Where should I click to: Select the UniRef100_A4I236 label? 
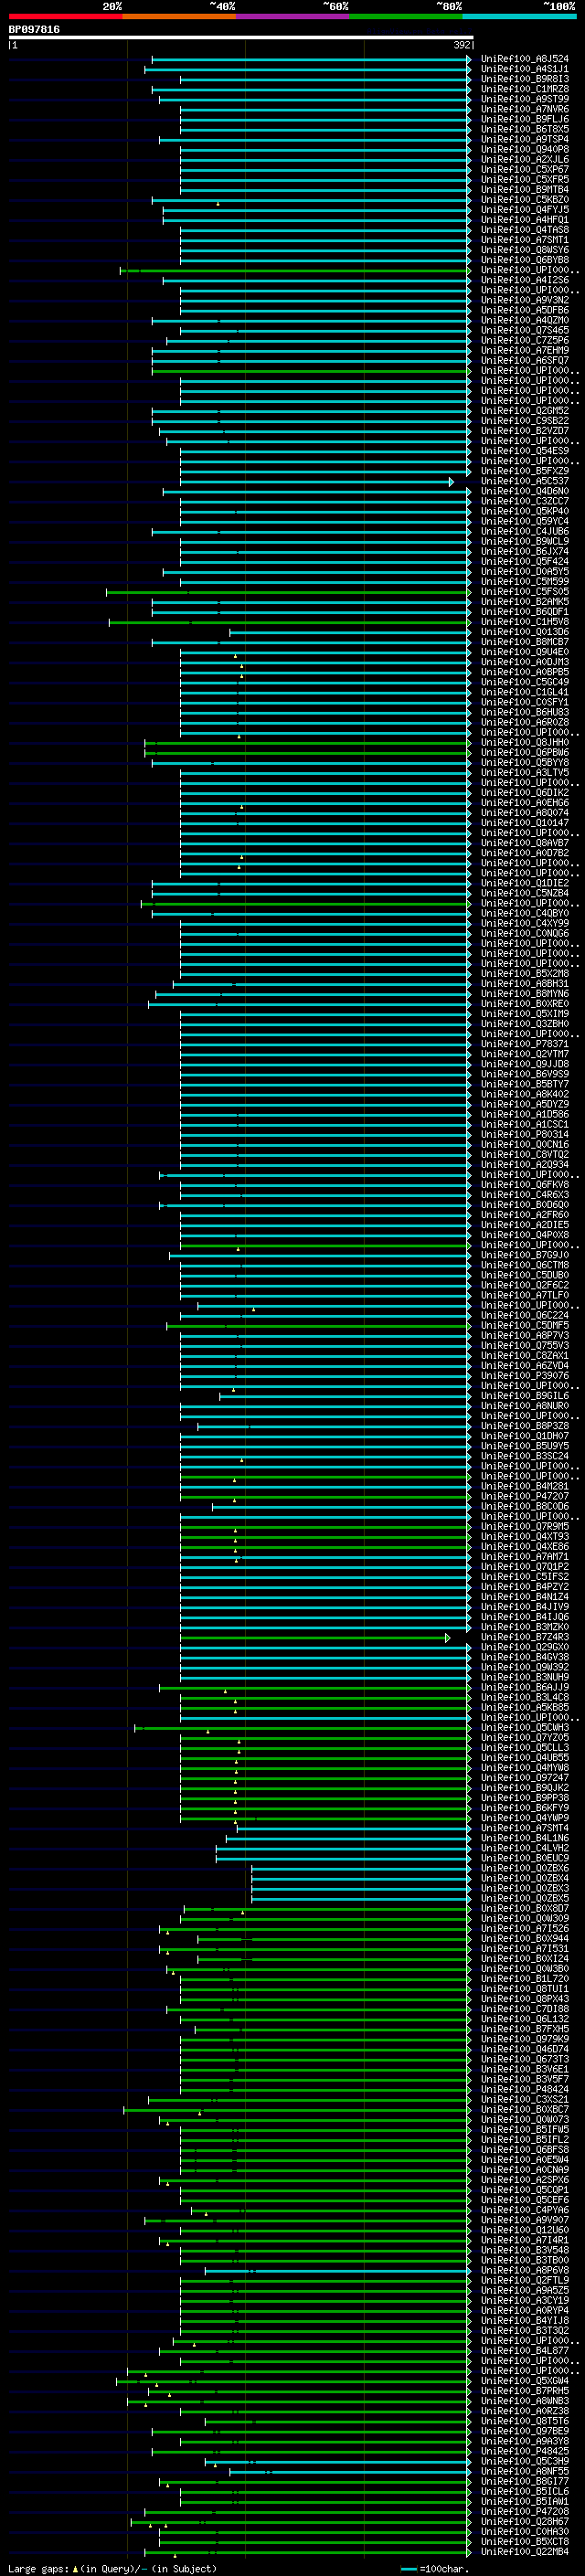(524, 280)
